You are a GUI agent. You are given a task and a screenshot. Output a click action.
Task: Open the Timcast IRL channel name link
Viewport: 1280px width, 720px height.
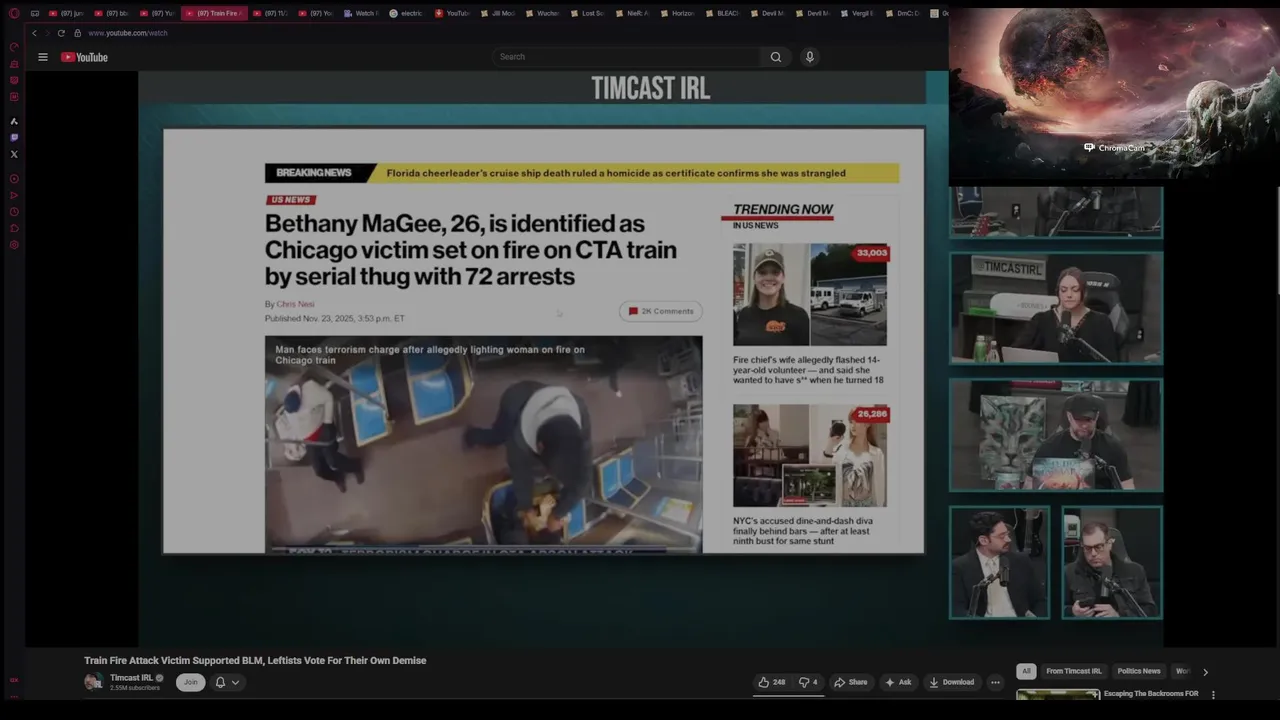131,678
